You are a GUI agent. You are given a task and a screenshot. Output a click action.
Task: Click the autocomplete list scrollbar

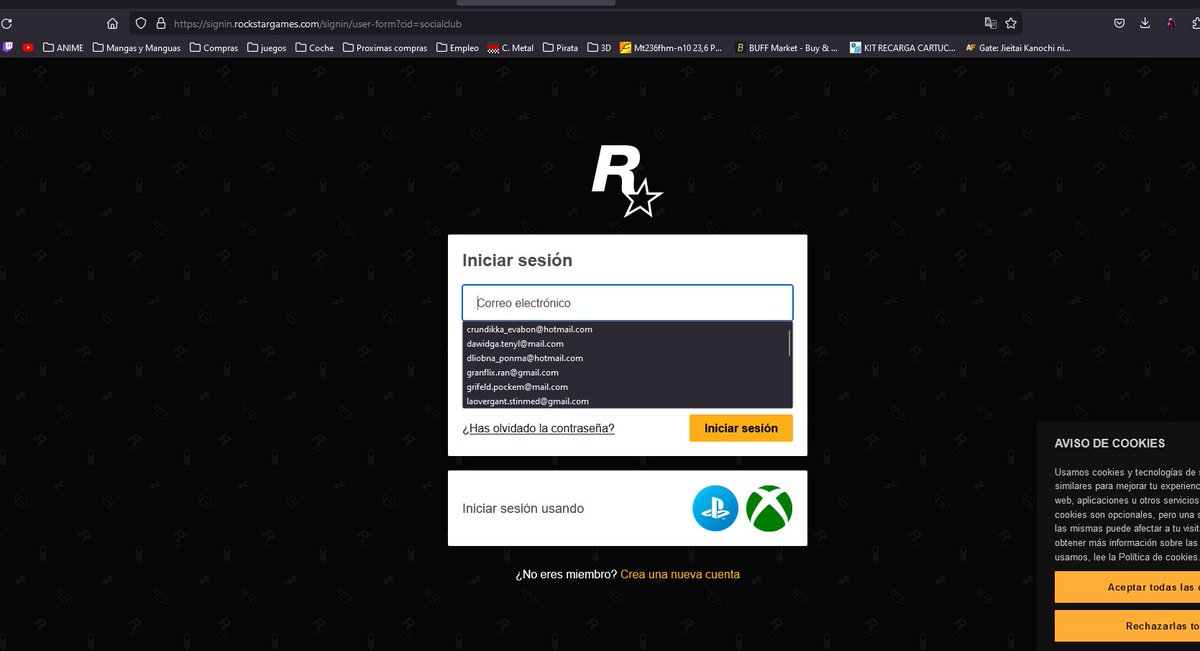pos(790,342)
